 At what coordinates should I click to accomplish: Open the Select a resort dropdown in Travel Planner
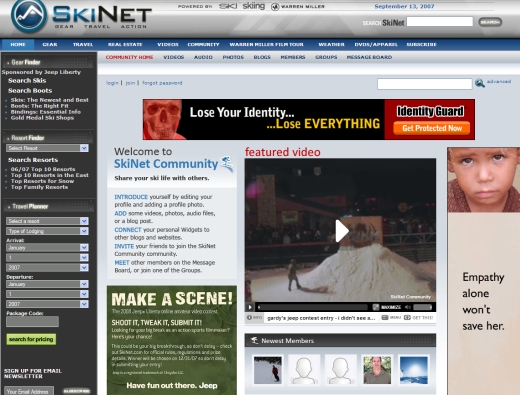[x=47, y=221]
